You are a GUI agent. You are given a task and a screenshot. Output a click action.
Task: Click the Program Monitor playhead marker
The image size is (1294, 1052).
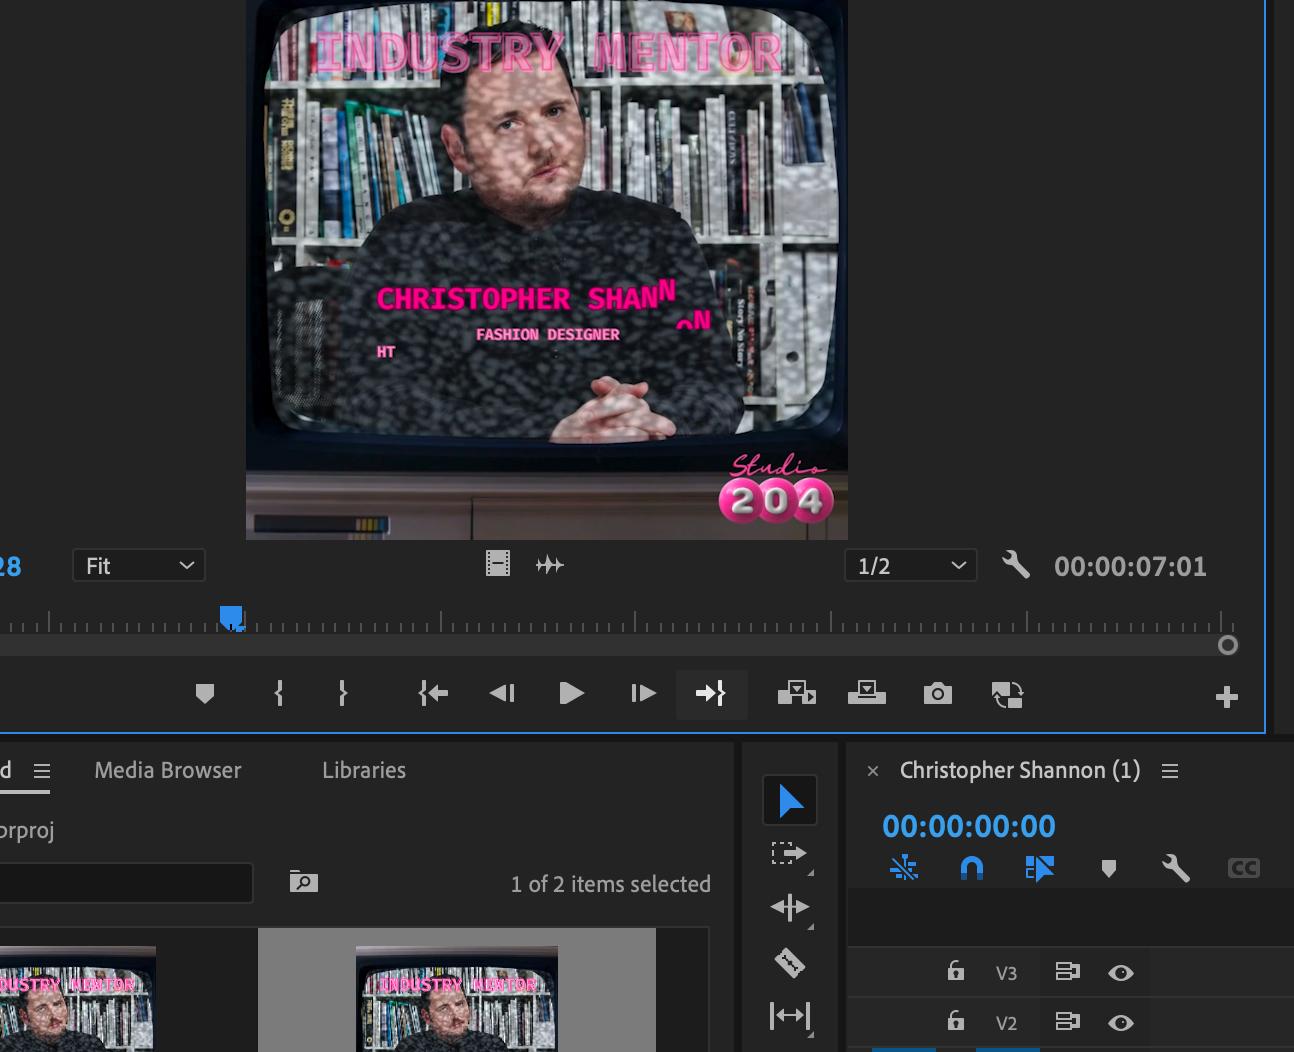point(232,618)
